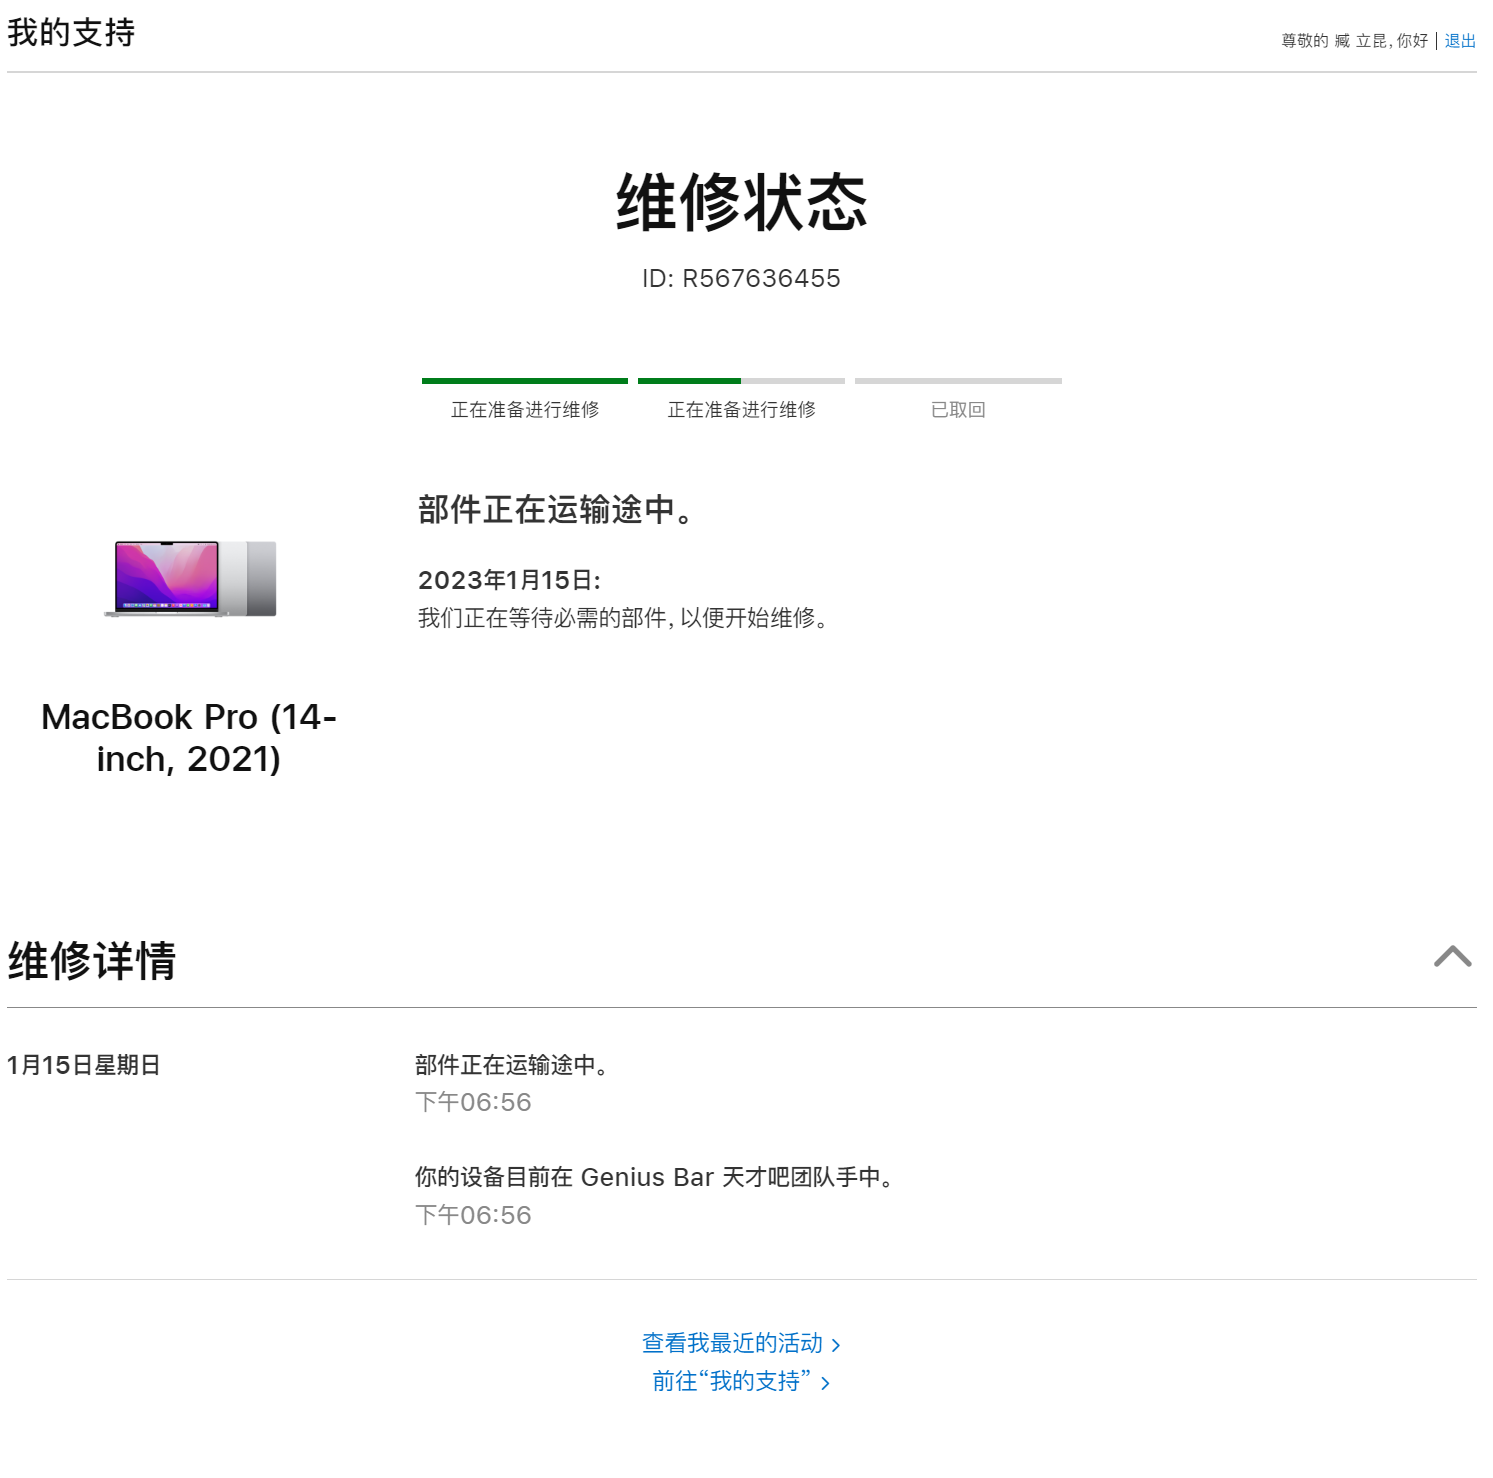Click the MacBook Pro product image
The height and width of the screenshot is (1478, 1493).
pos(190,579)
